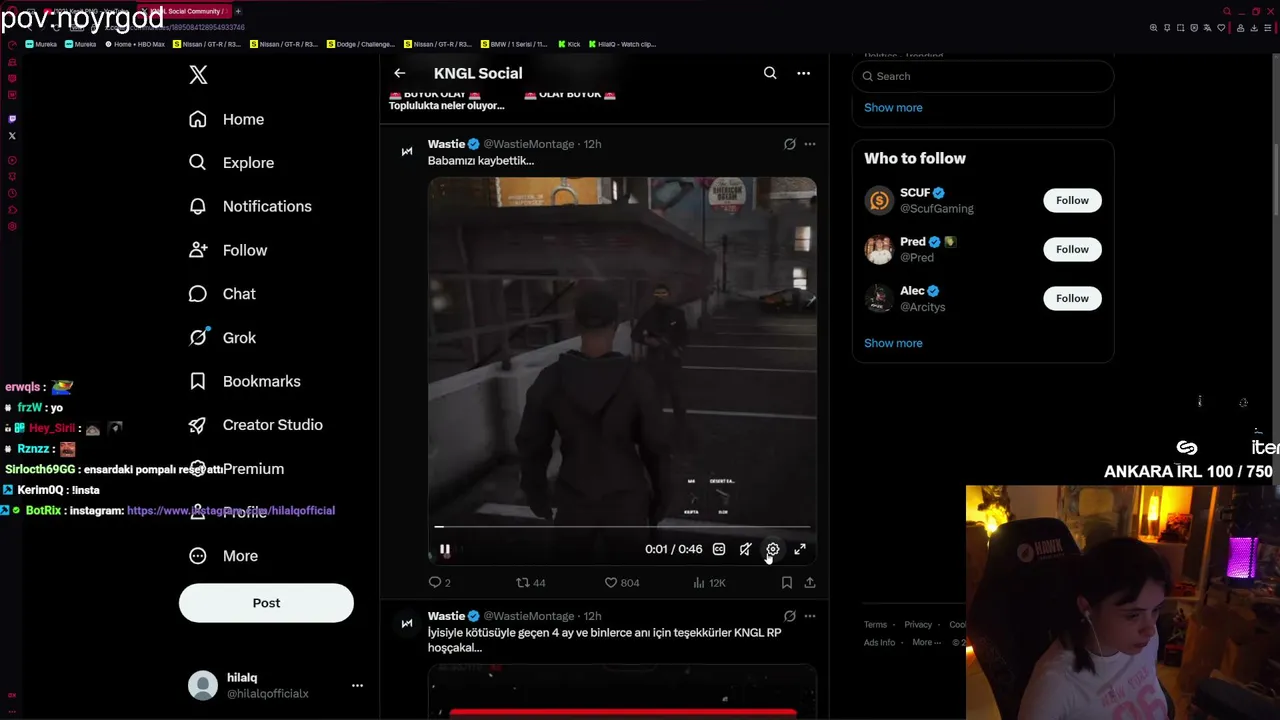The width and height of the screenshot is (1280, 720).
Task: Open Follow in sidebar
Action: click(x=229, y=250)
